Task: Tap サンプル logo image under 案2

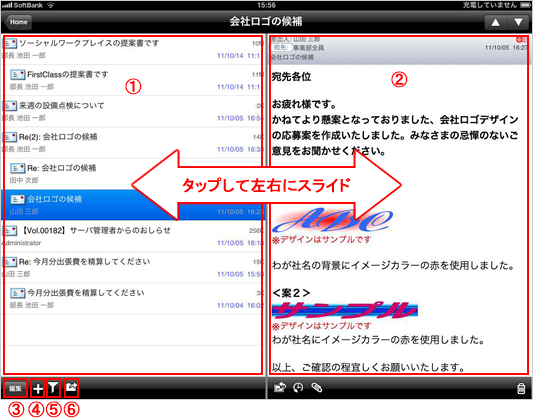Action: [345, 310]
